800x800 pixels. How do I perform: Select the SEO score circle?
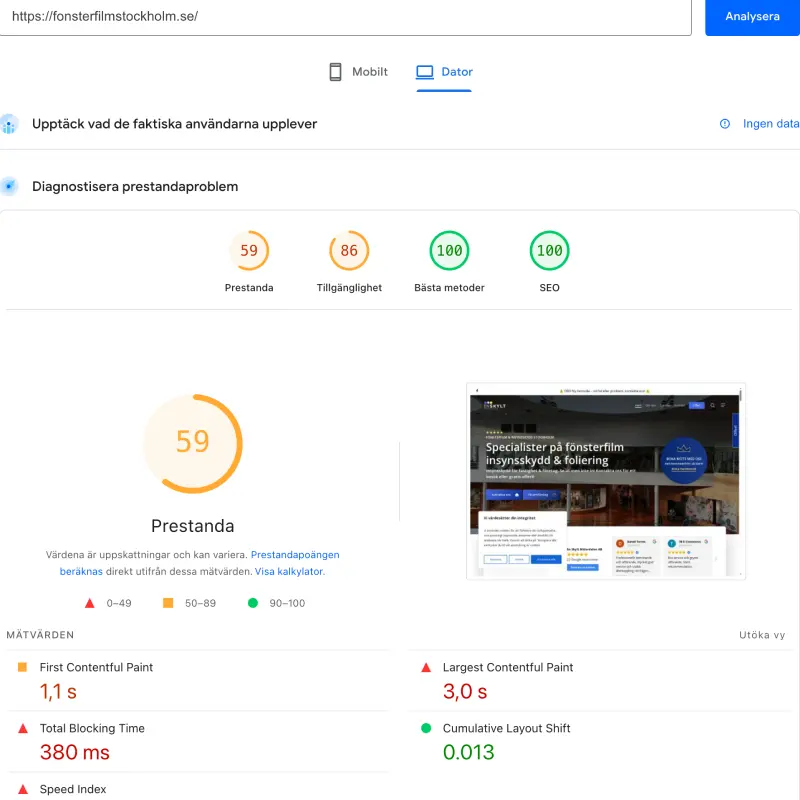click(x=549, y=251)
